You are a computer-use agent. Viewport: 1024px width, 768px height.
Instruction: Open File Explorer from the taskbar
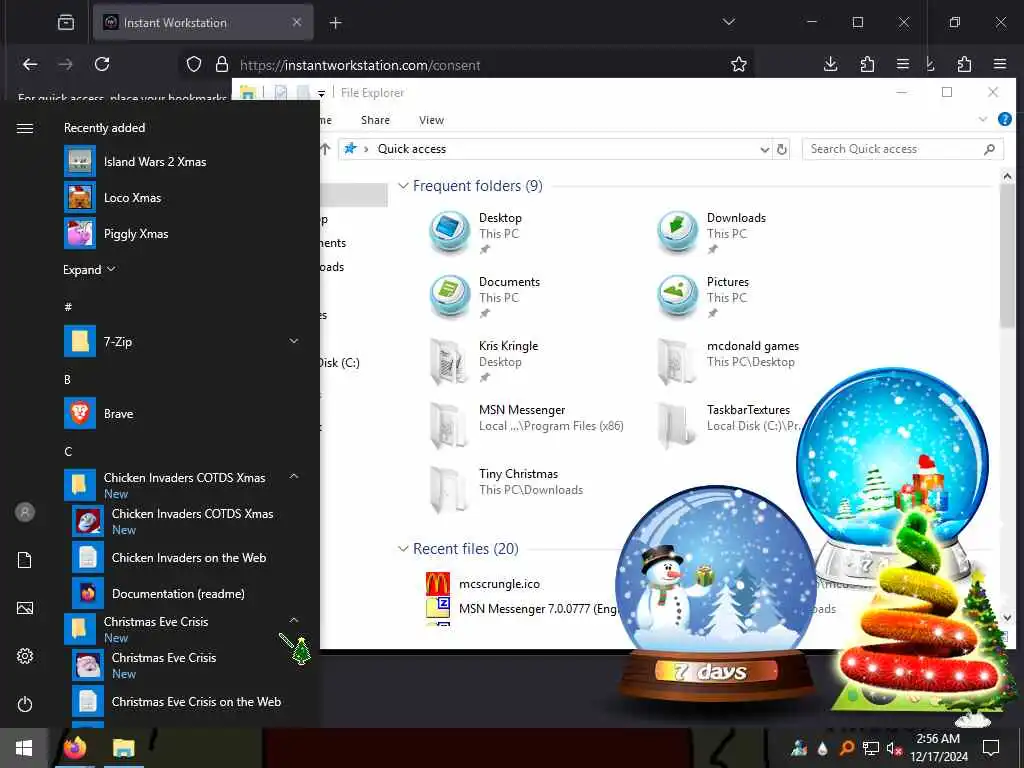pyautogui.click(x=123, y=748)
